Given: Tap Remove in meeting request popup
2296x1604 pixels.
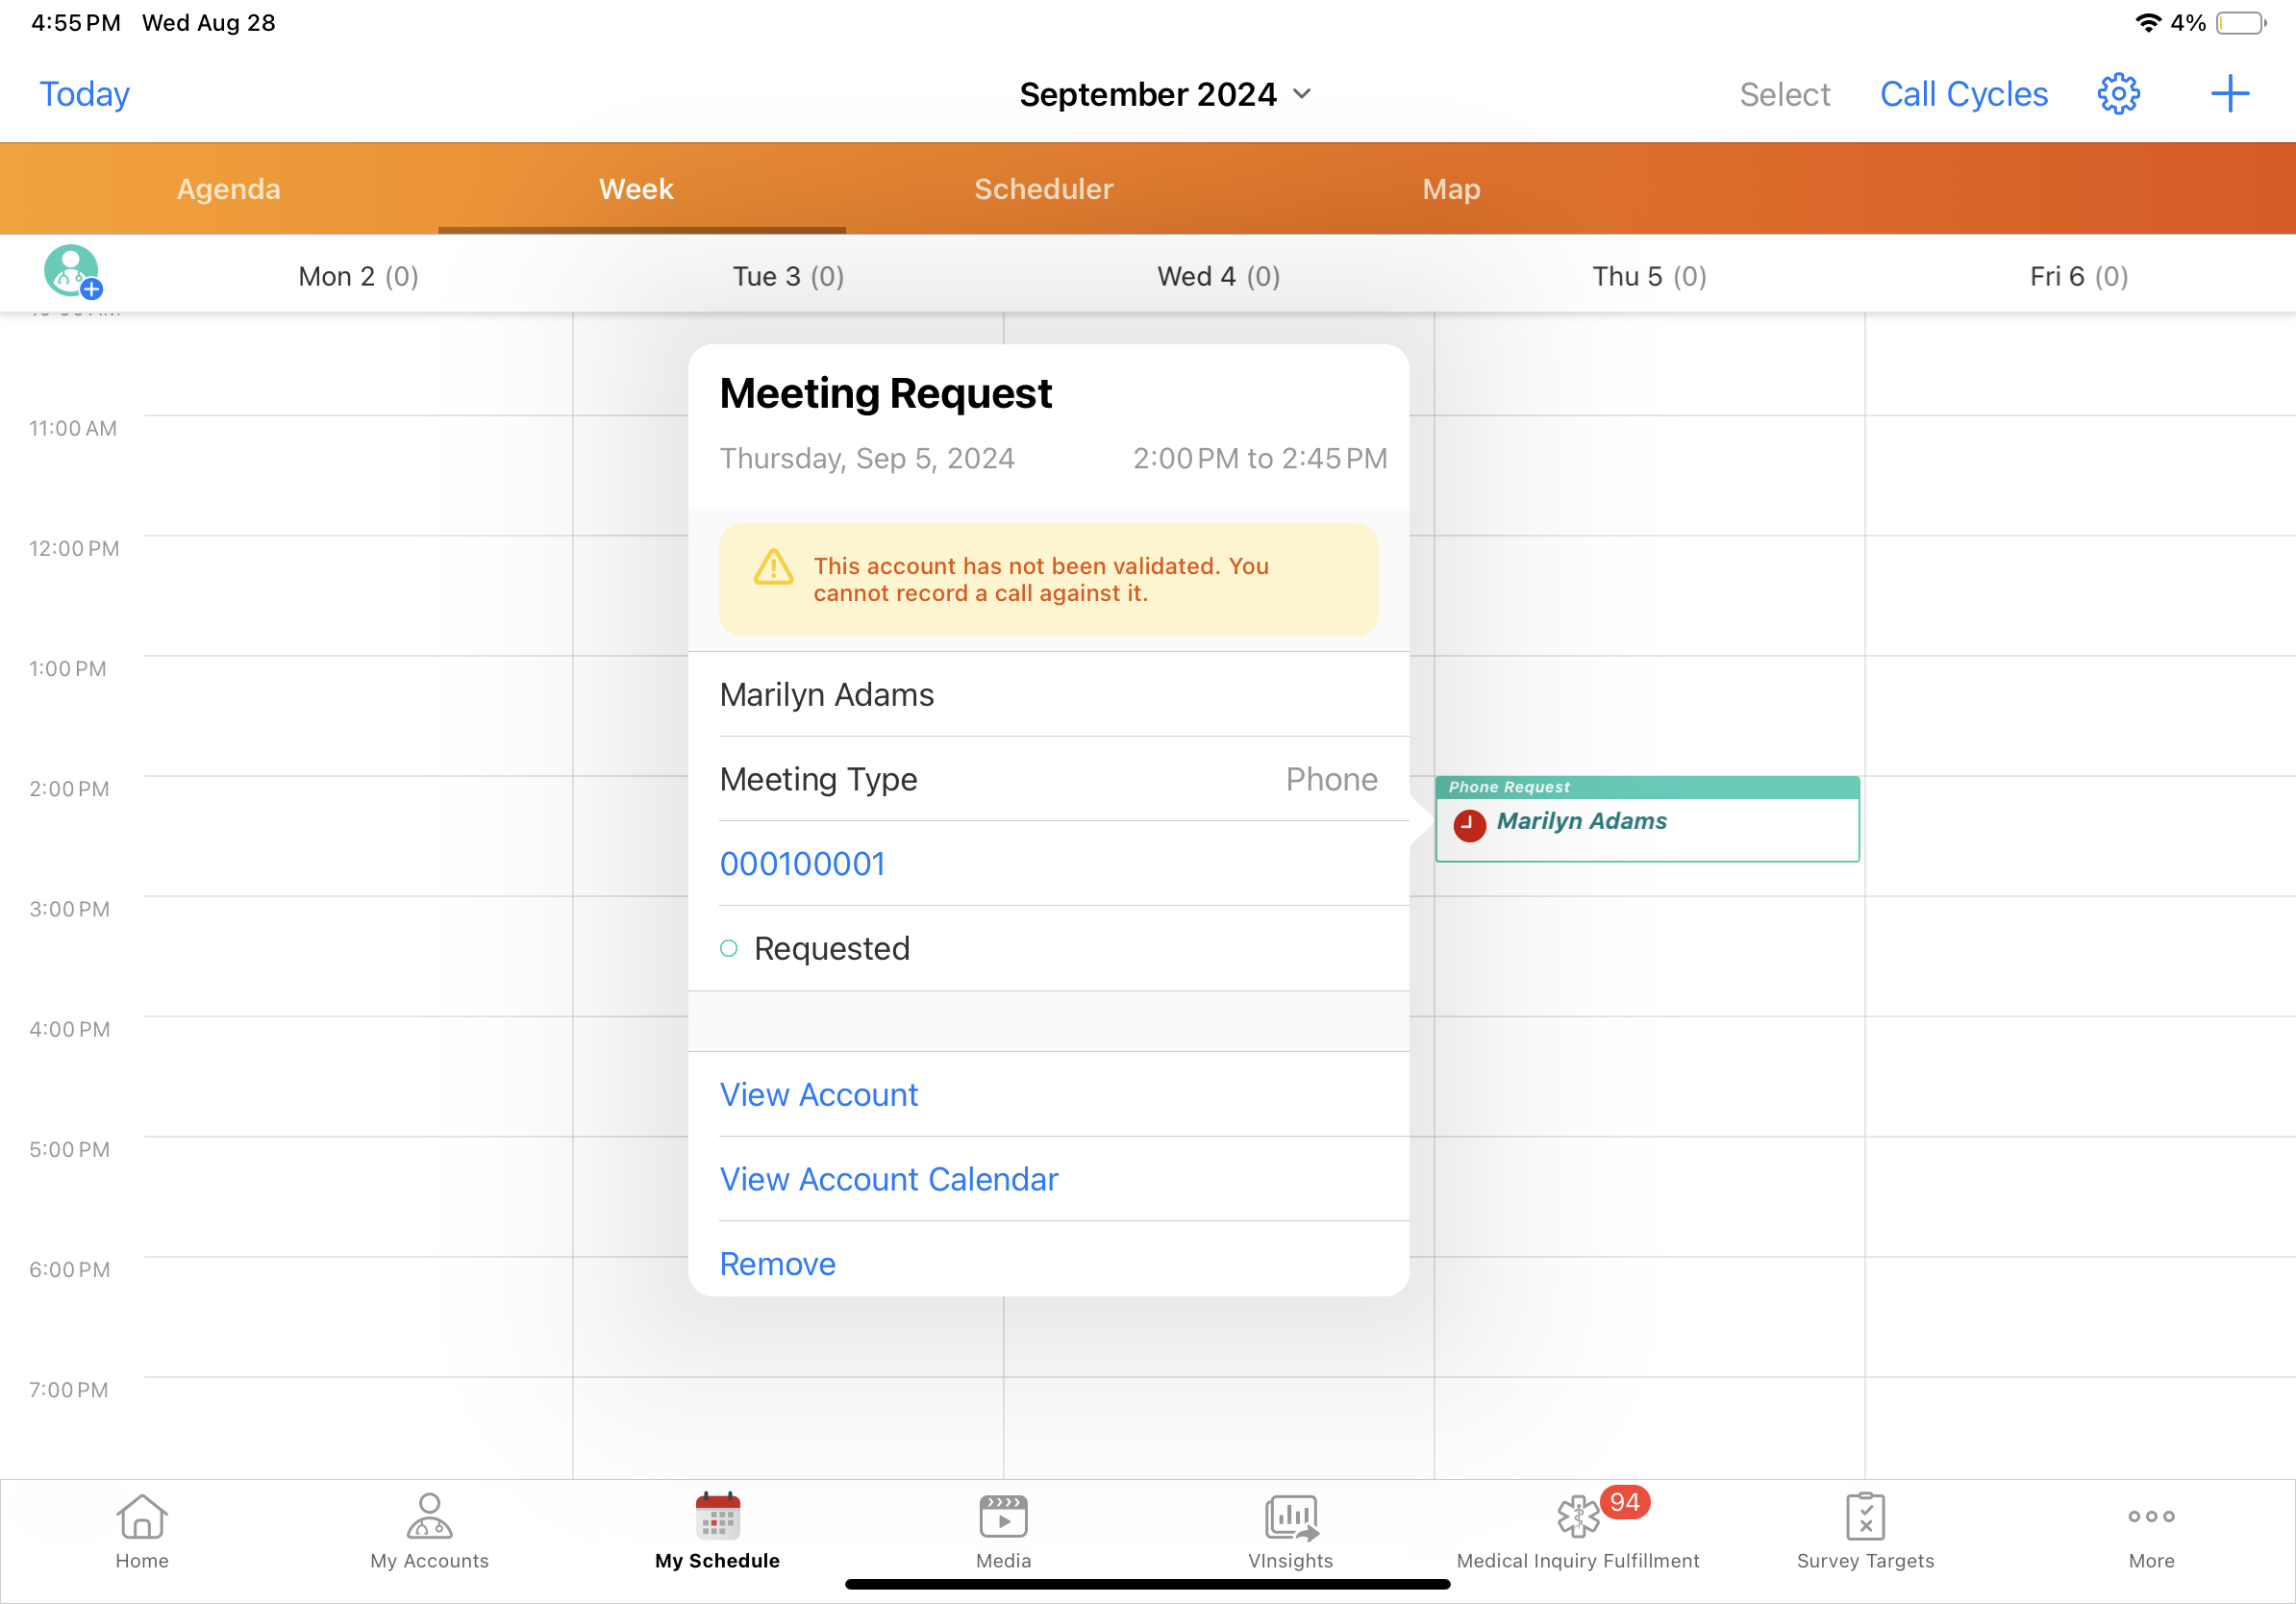Looking at the screenshot, I should pyautogui.click(x=777, y=1263).
